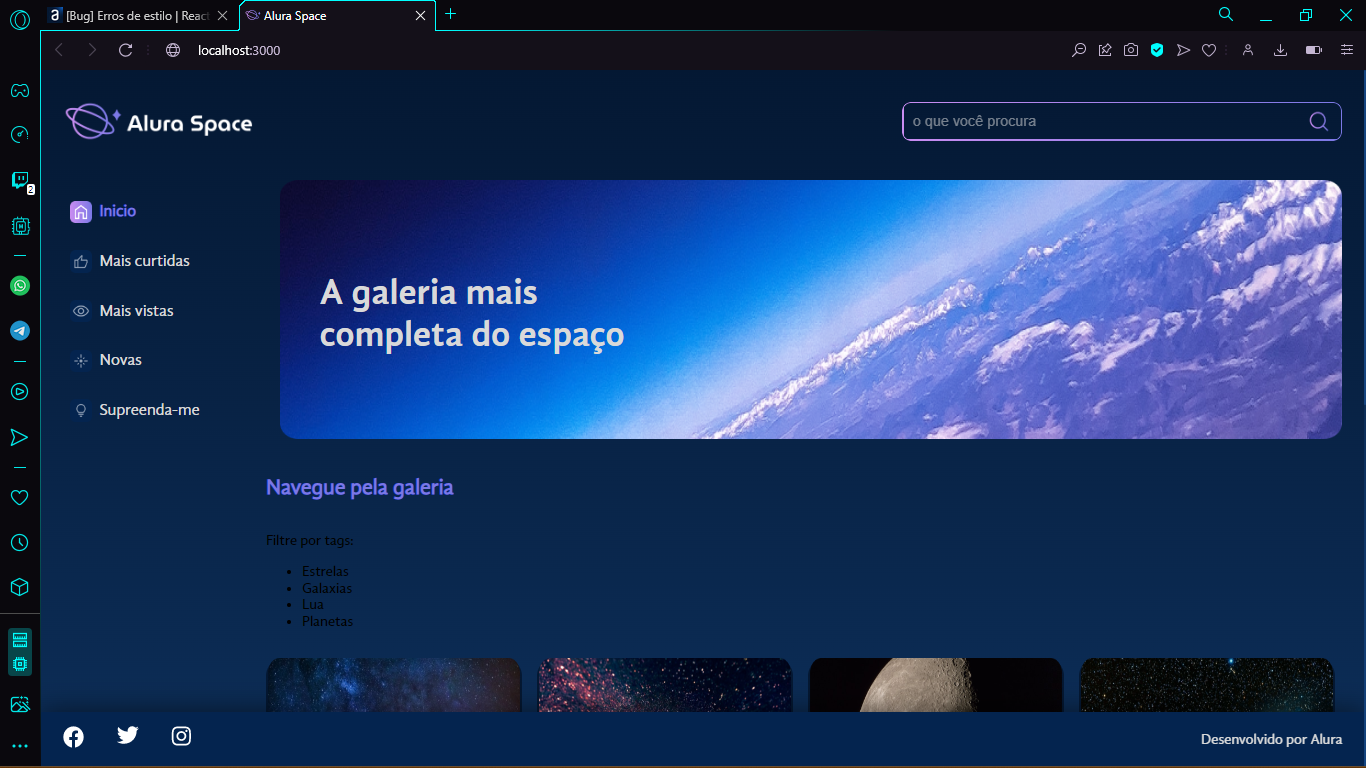Open the pink nebula photo thumbnail
Image resolution: width=1366 pixels, height=768 pixels.
(665, 685)
